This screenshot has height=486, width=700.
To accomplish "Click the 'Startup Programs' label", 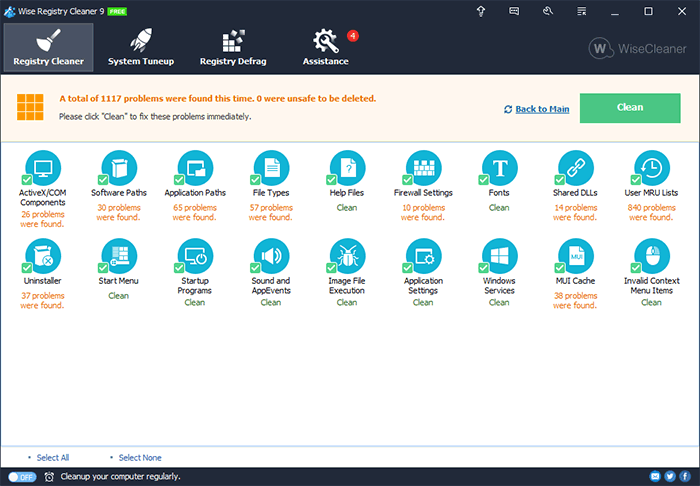I will [195, 286].
